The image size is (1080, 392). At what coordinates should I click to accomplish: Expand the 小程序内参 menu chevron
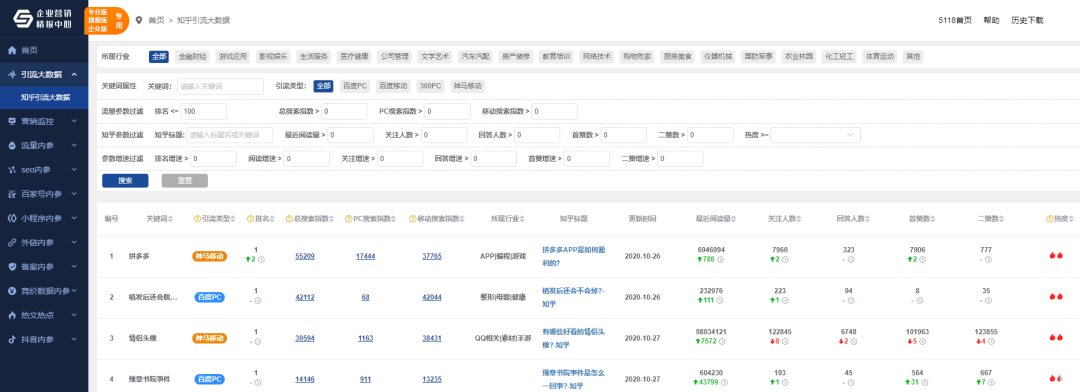pyautogui.click(x=74, y=218)
